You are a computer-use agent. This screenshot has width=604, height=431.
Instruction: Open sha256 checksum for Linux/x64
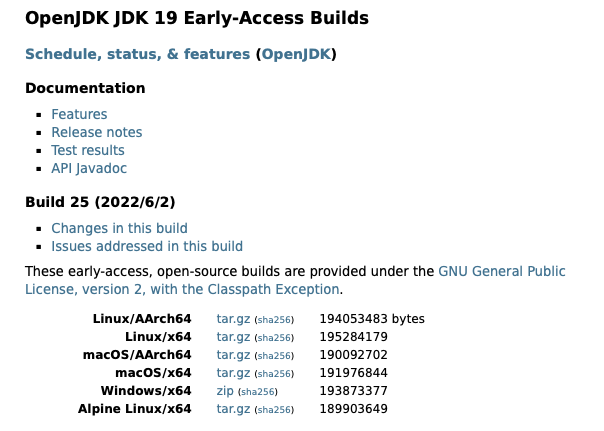(x=274, y=338)
